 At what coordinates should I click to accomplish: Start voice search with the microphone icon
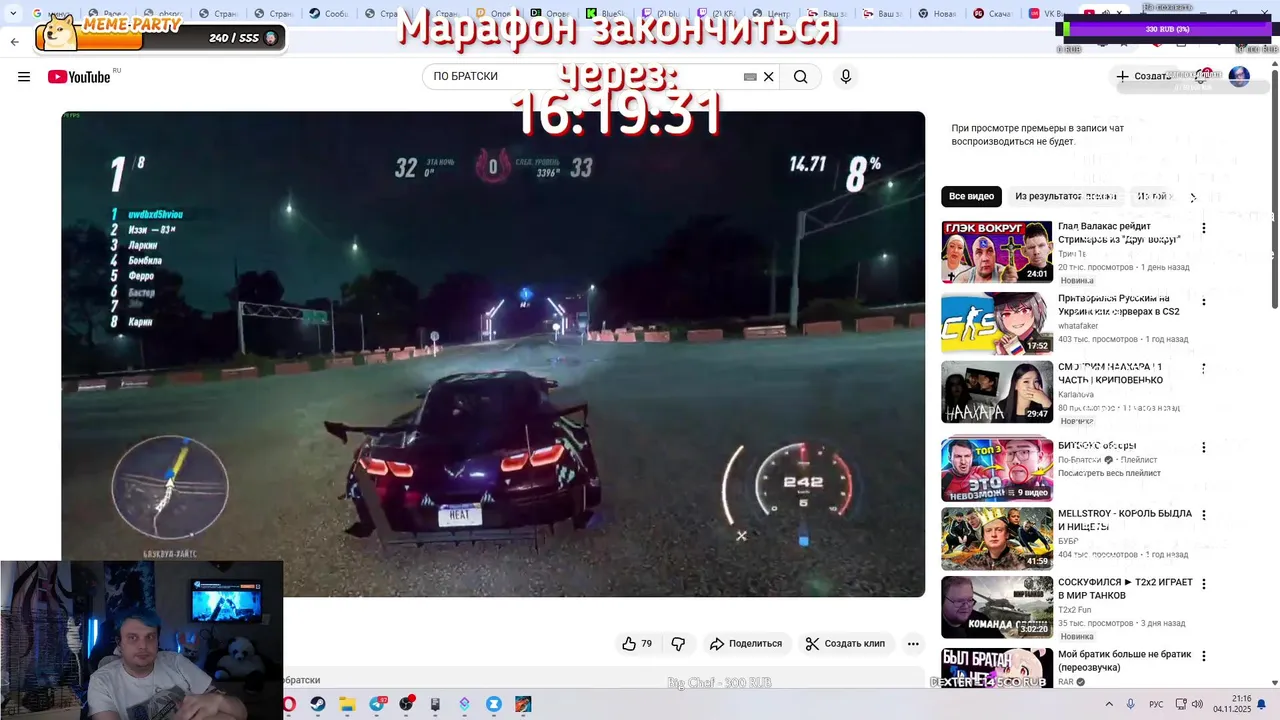tap(846, 77)
